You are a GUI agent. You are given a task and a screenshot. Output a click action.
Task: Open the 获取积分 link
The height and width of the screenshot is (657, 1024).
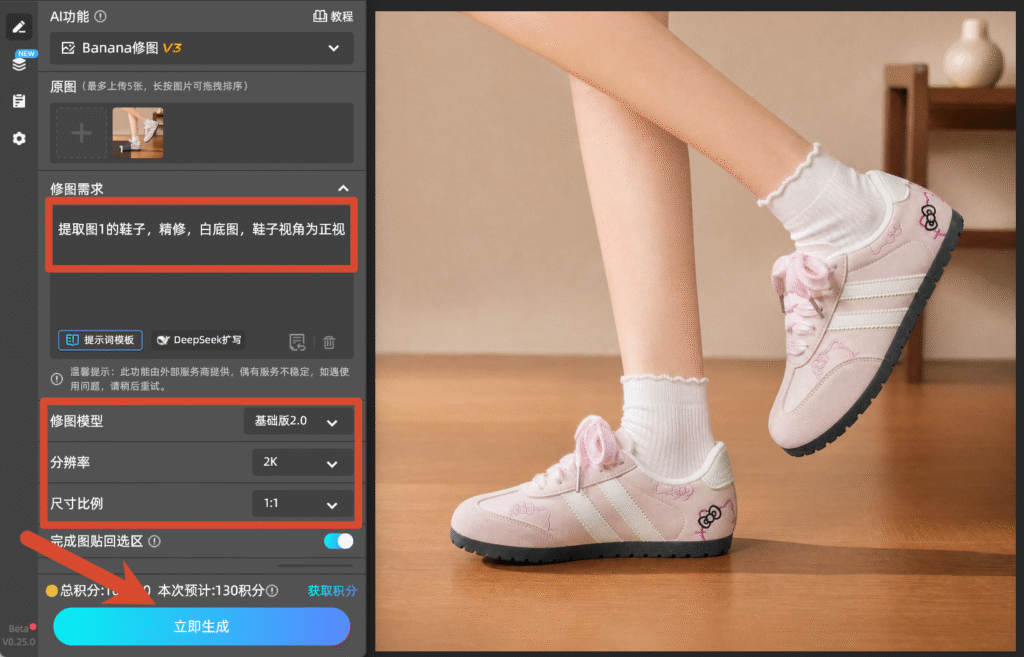[332, 591]
